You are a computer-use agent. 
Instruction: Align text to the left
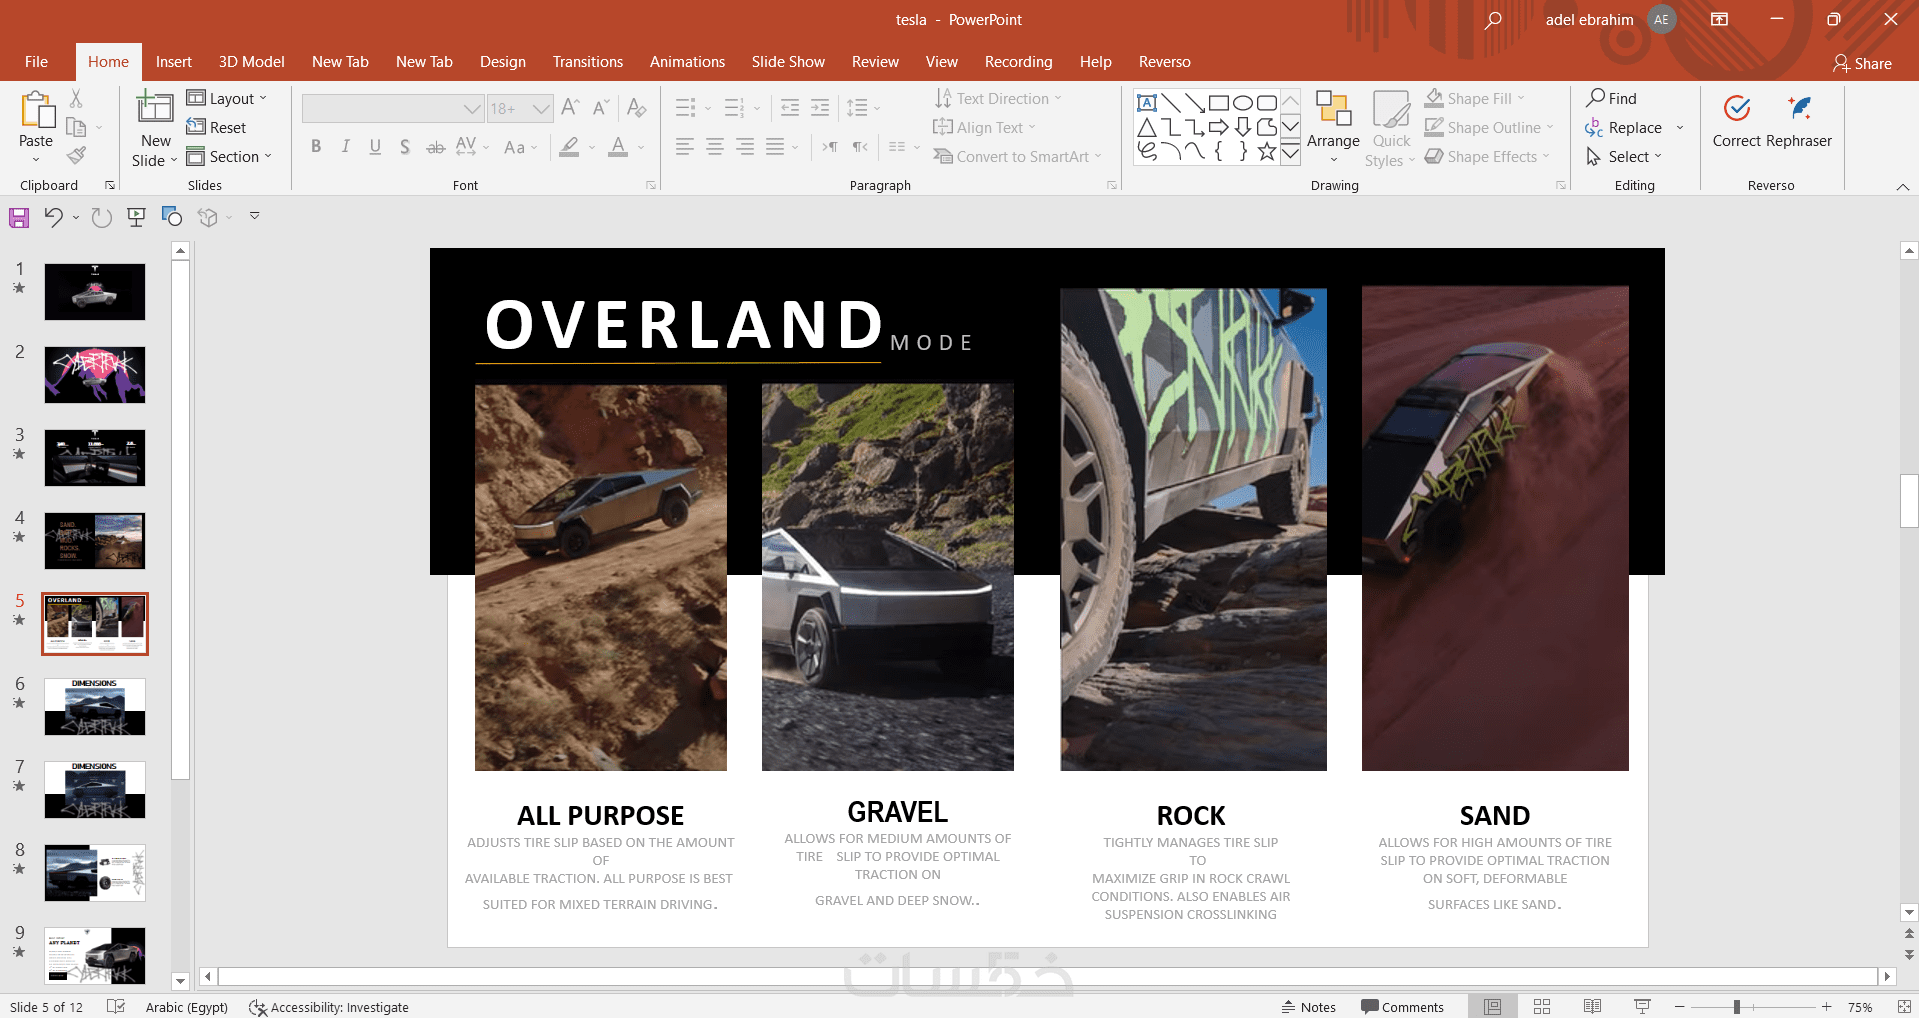[685, 147]
